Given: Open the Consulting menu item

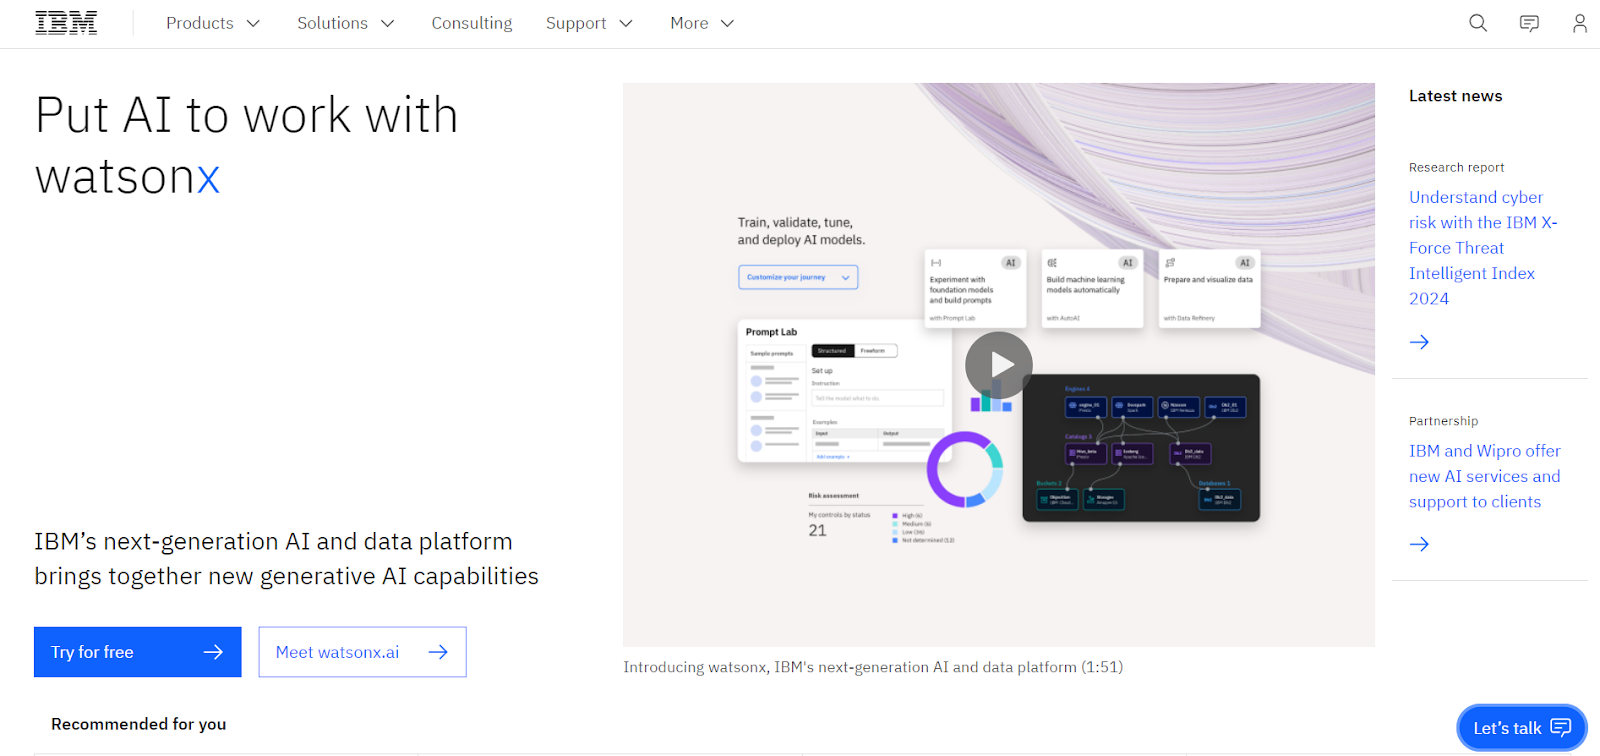Looking at the screenshot, I should 472,23.
